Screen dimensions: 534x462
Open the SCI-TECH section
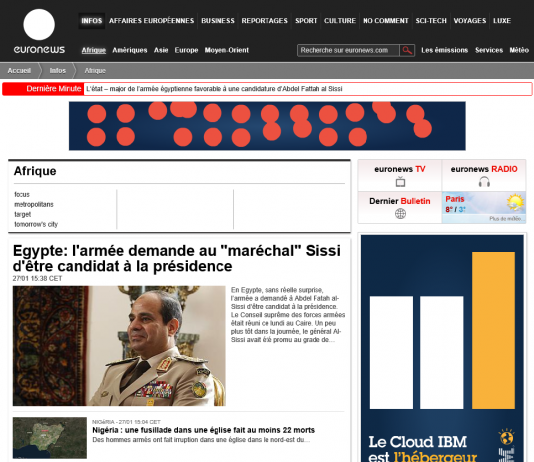(x=431, y=21)
